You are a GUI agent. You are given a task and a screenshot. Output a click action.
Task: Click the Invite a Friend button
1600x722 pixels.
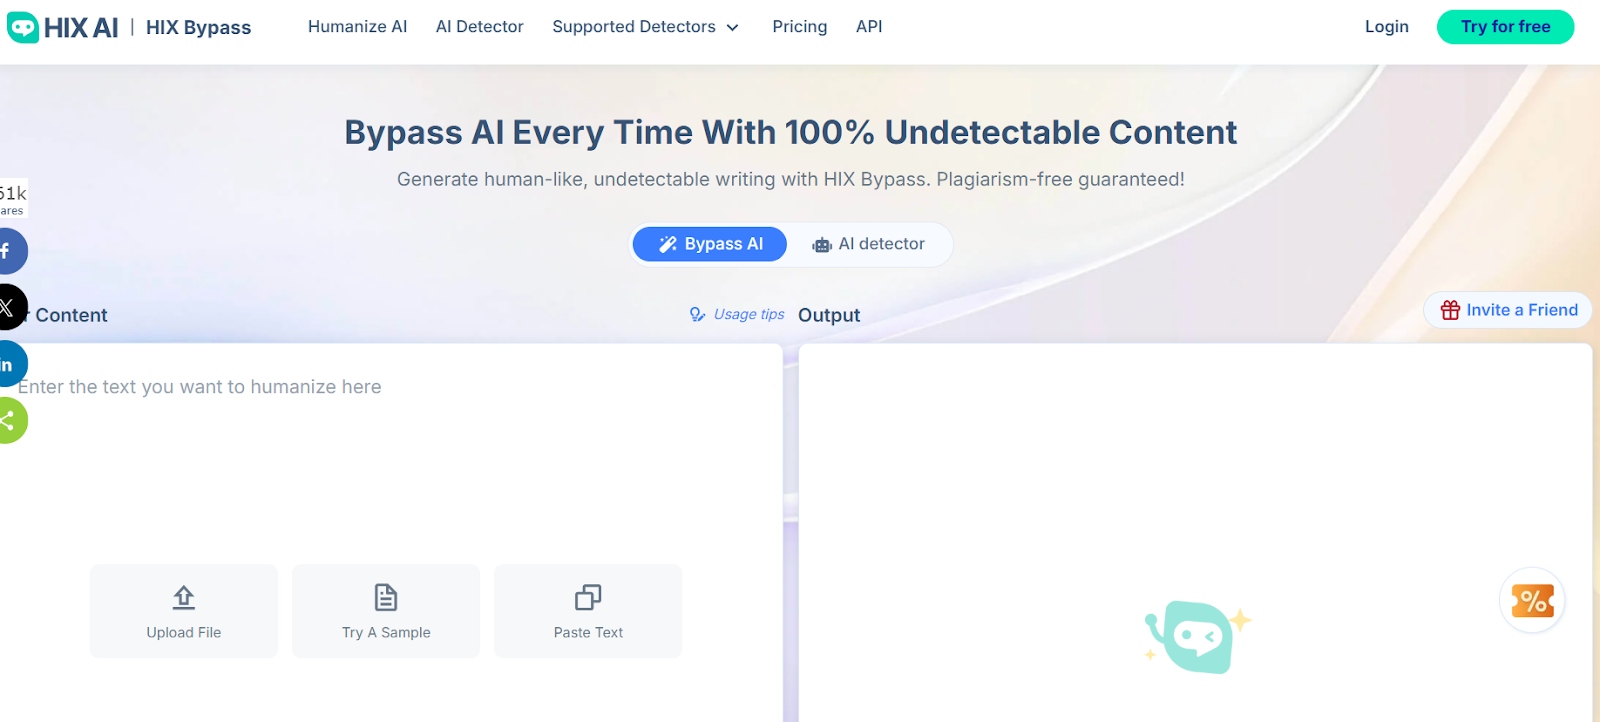pos(1508,310)
